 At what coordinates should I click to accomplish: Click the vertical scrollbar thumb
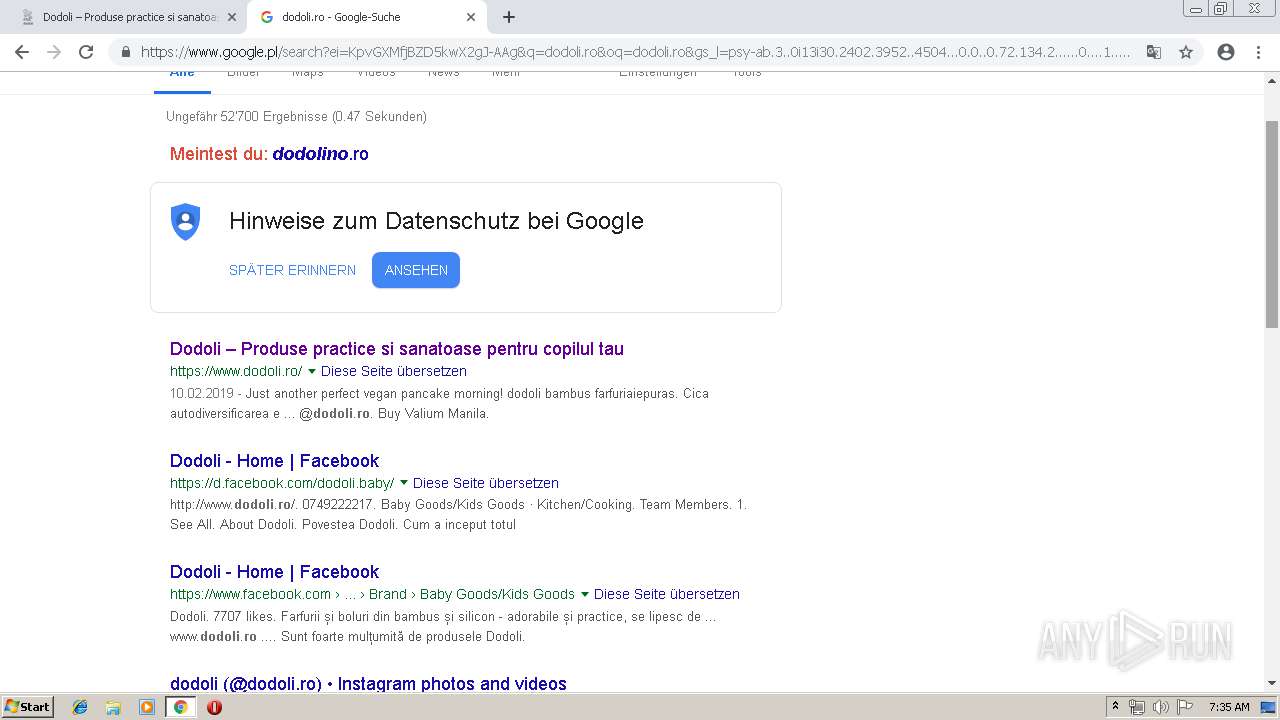coord(1272,223)
